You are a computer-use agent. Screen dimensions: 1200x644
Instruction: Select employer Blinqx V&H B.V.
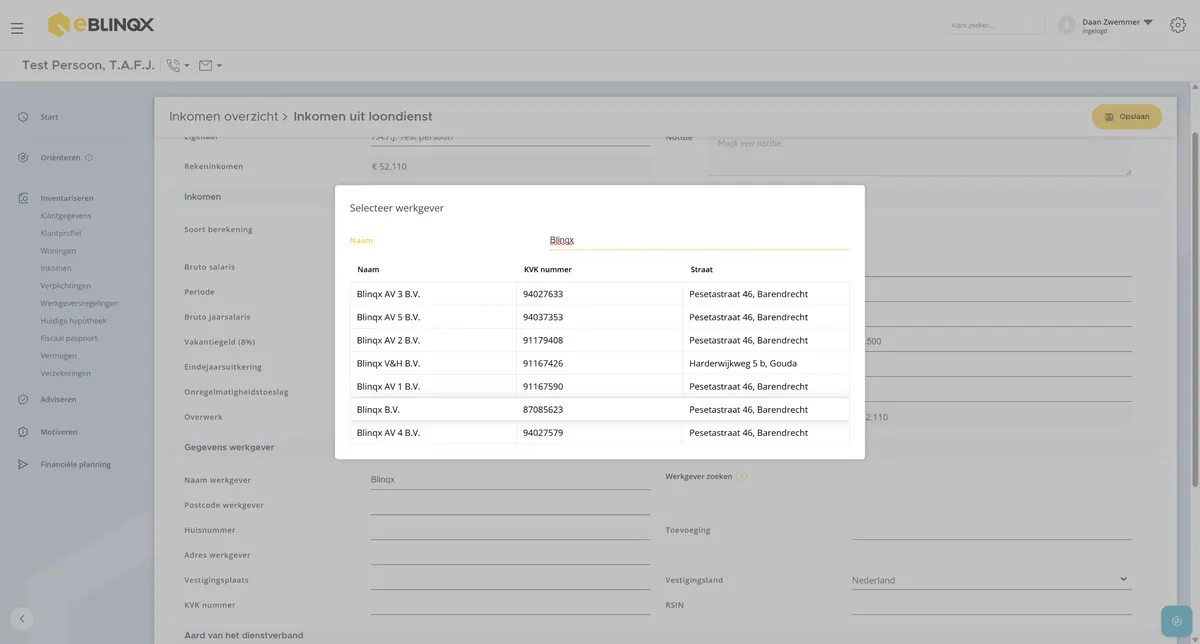[x=600, y=363]
